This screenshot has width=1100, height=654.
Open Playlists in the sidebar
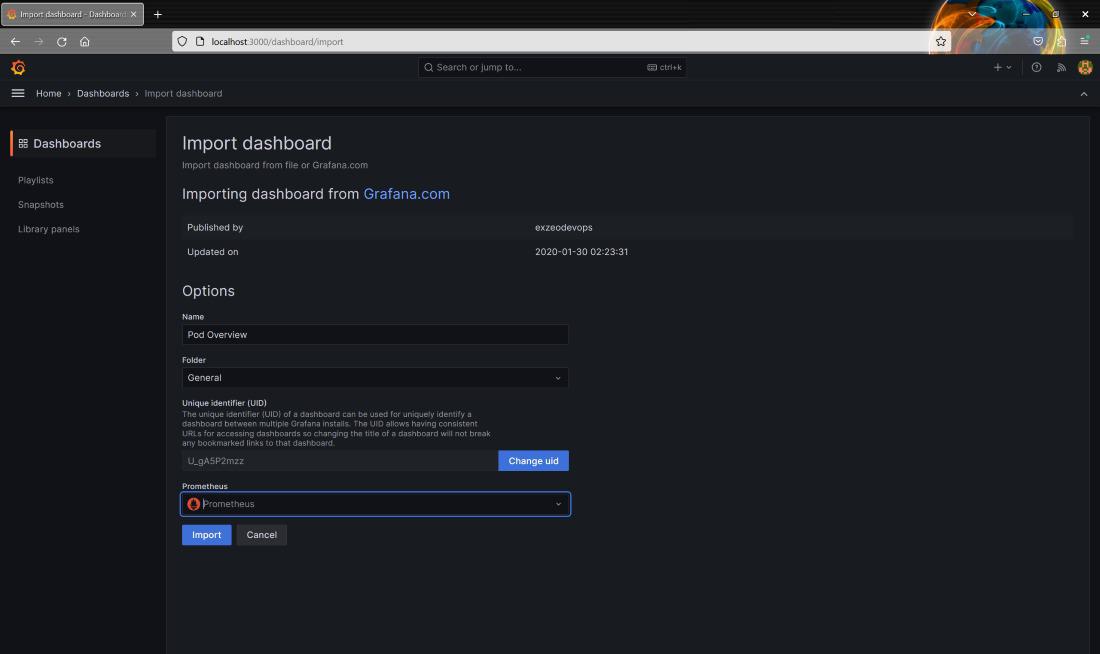pyautogui.click(x=36, y=180)
